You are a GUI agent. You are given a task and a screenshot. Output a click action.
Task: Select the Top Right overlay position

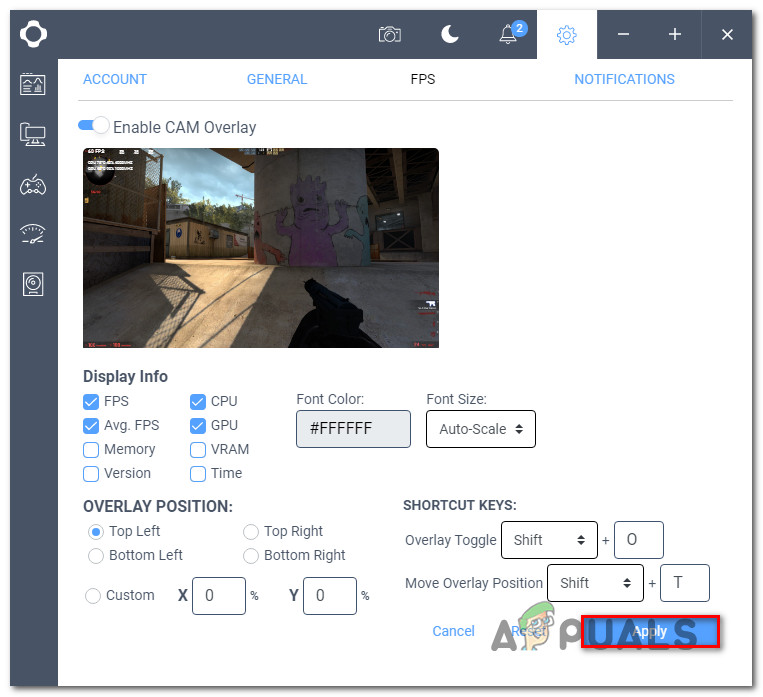251,532
